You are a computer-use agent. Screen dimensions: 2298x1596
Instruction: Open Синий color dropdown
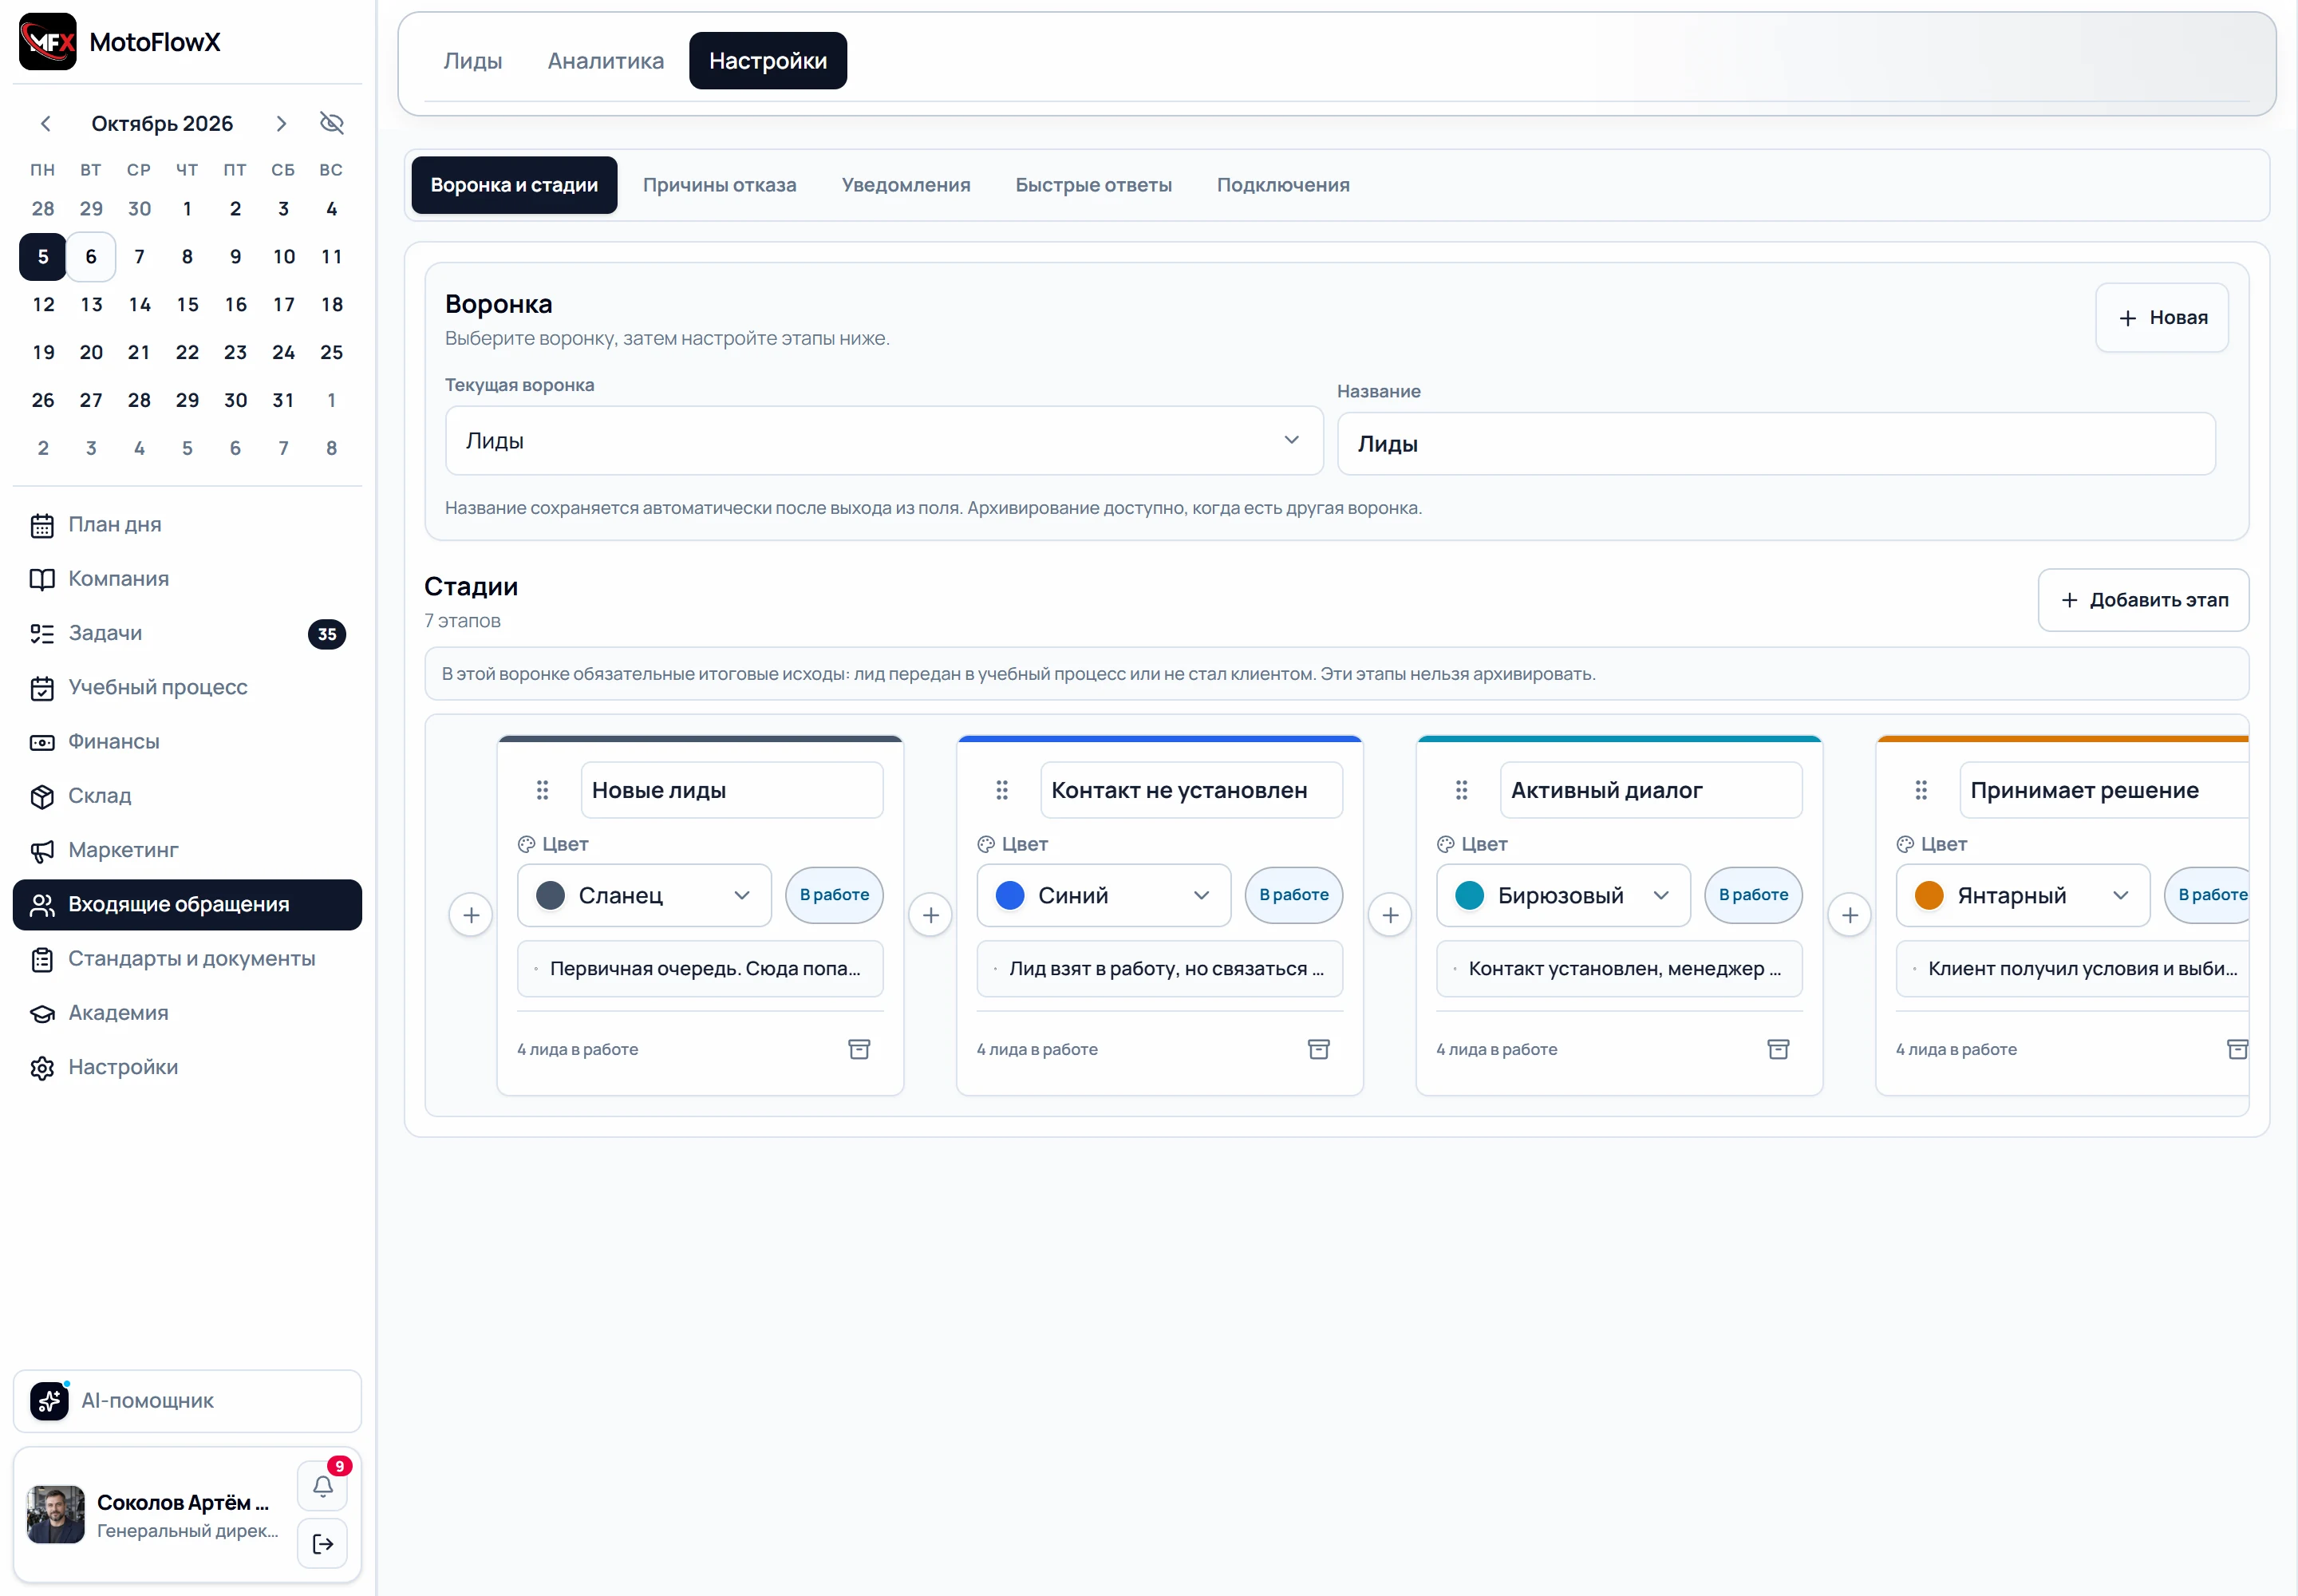[1103, 895]
